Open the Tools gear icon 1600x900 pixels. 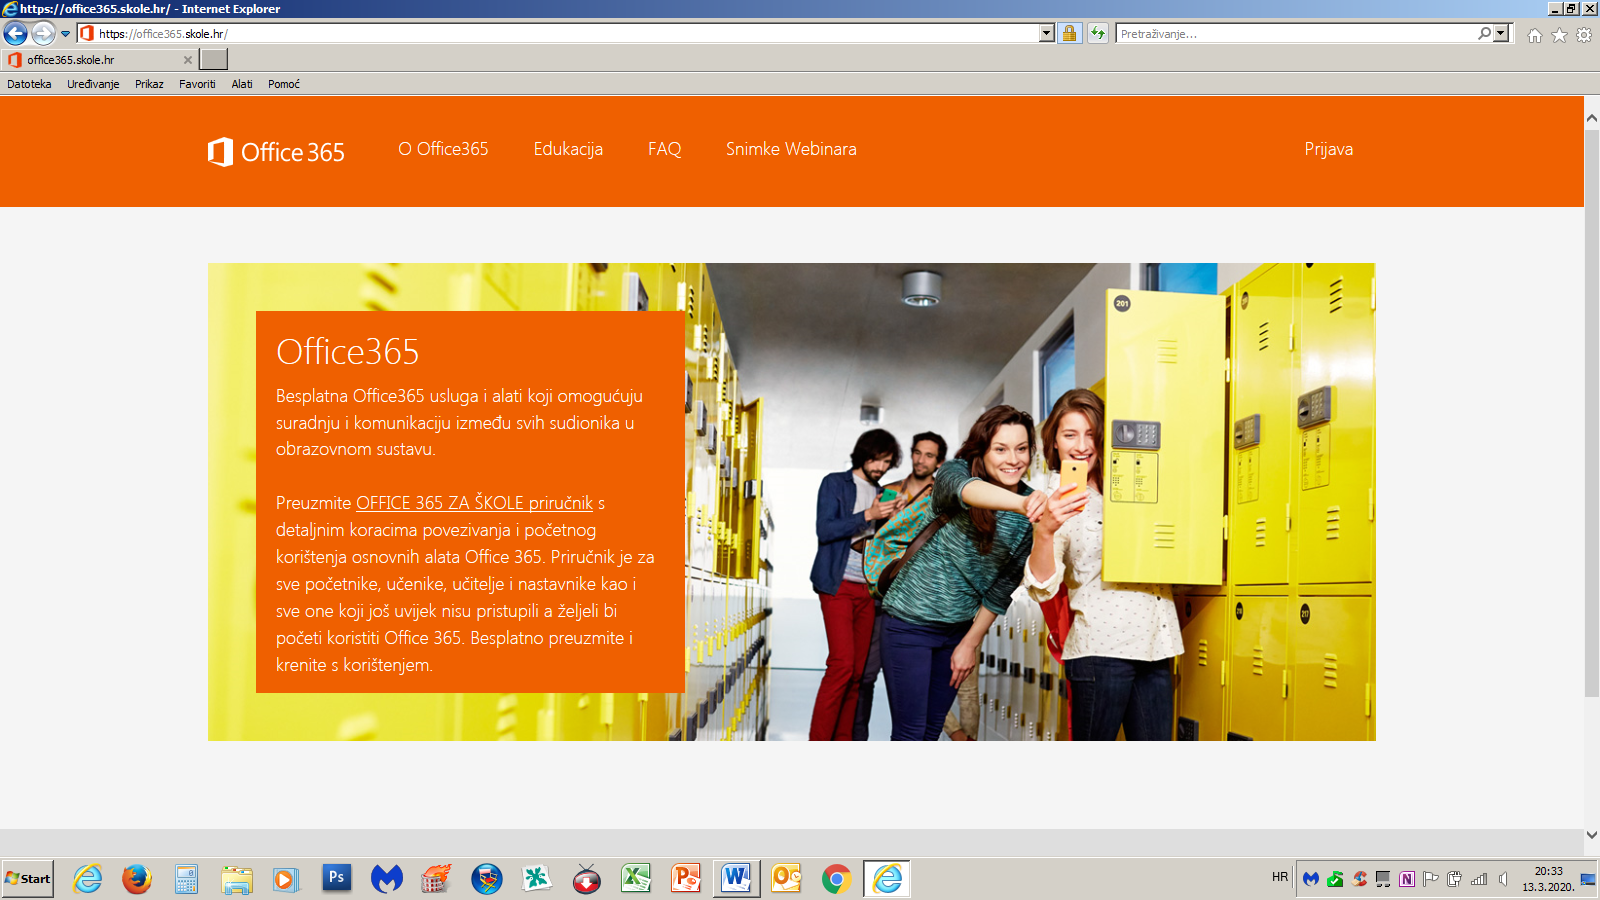pos(1584,35)
